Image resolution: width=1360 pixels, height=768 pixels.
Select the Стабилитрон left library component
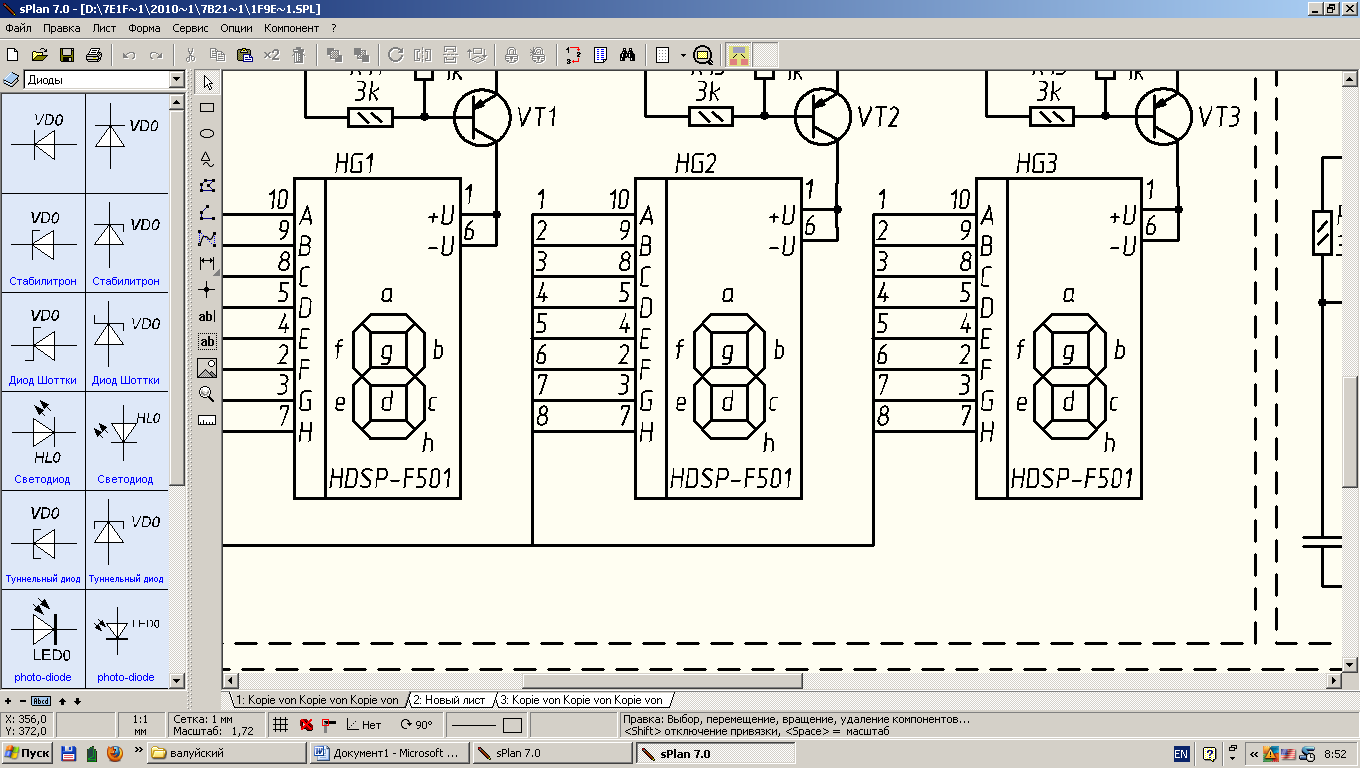point(43,241)
